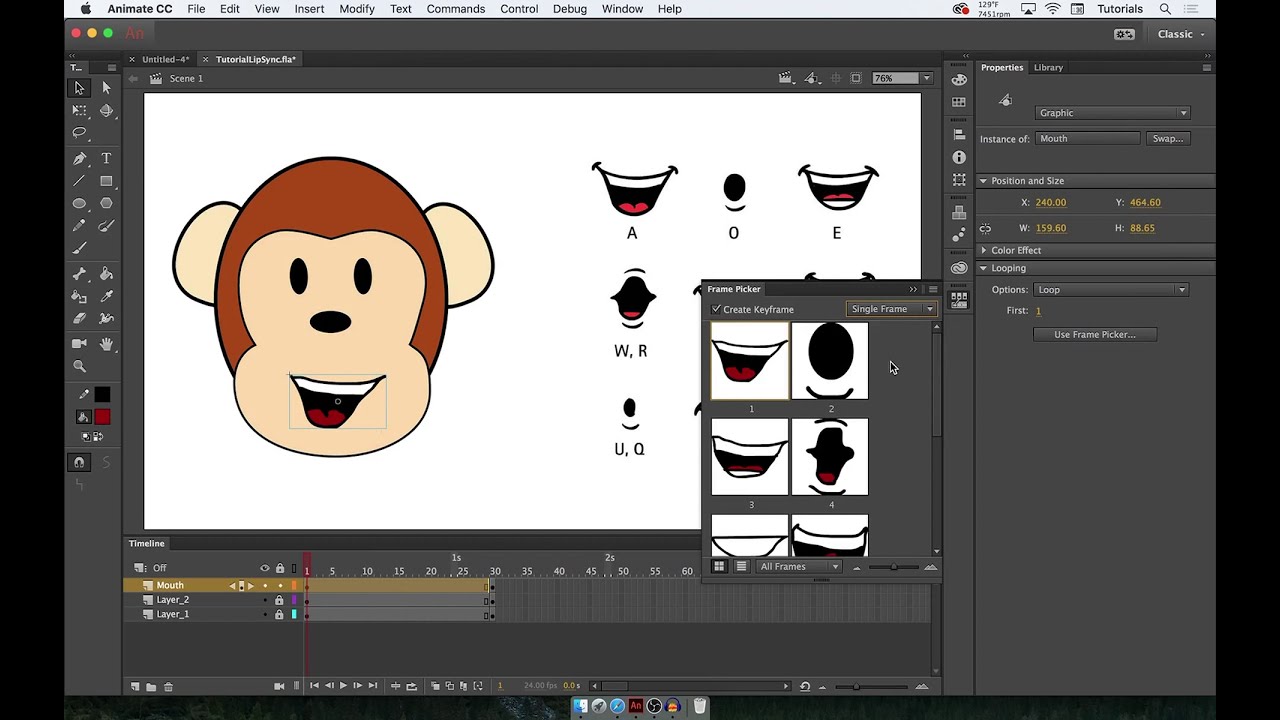The image size is (1280, 720).
Task: Toggle the lock on Layer_1
Action: (x=279, y=614)
